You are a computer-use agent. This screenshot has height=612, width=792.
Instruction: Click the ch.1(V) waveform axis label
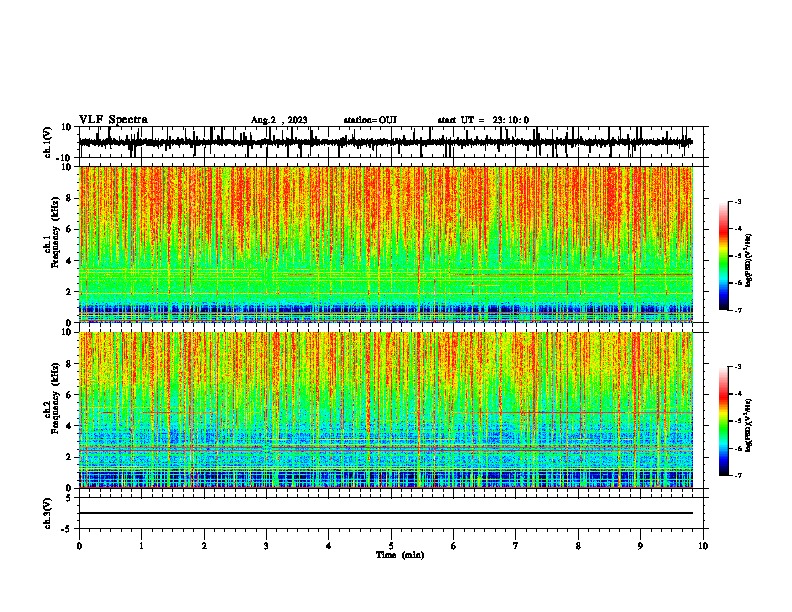[48, 142]
